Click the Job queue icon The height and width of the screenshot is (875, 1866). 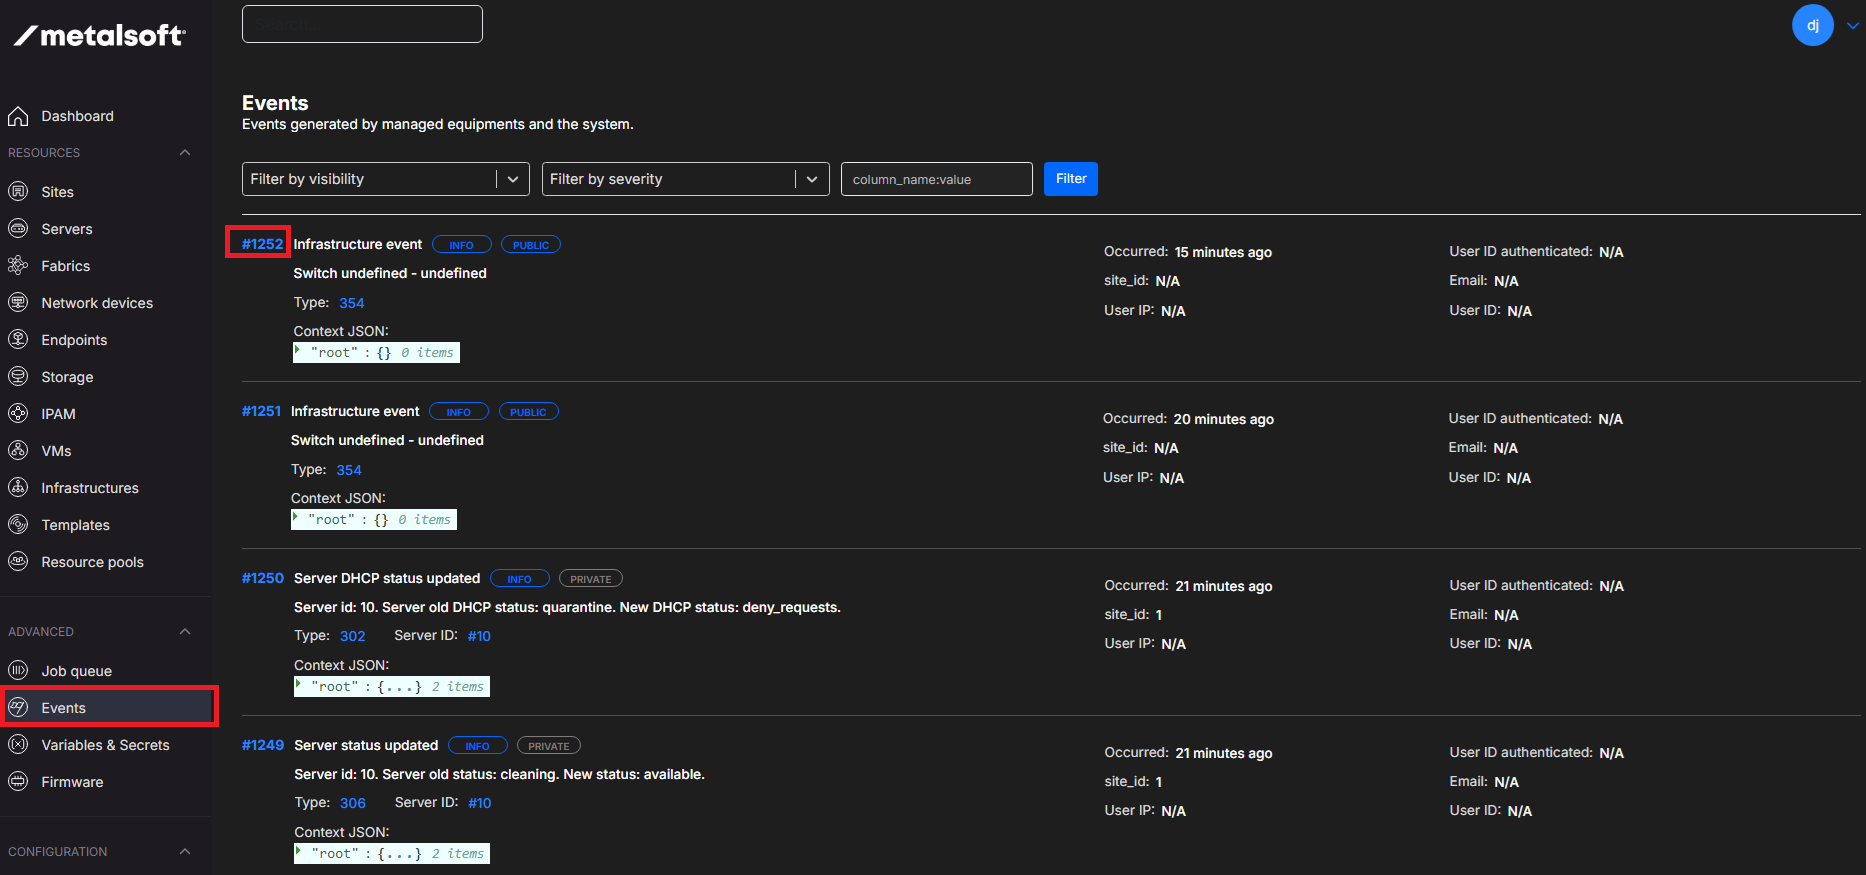(x=18, y=671)
